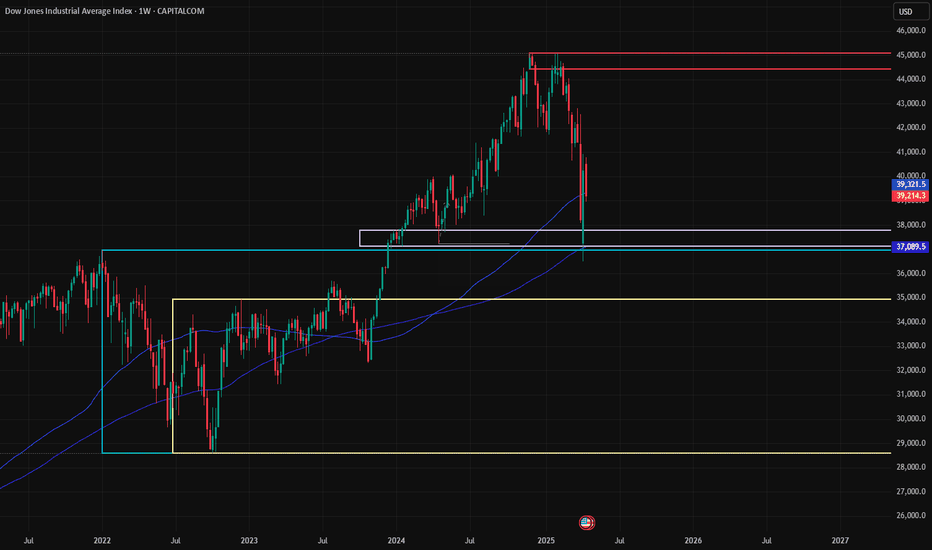Click the 2024 label on the time axis

point(396,540)
